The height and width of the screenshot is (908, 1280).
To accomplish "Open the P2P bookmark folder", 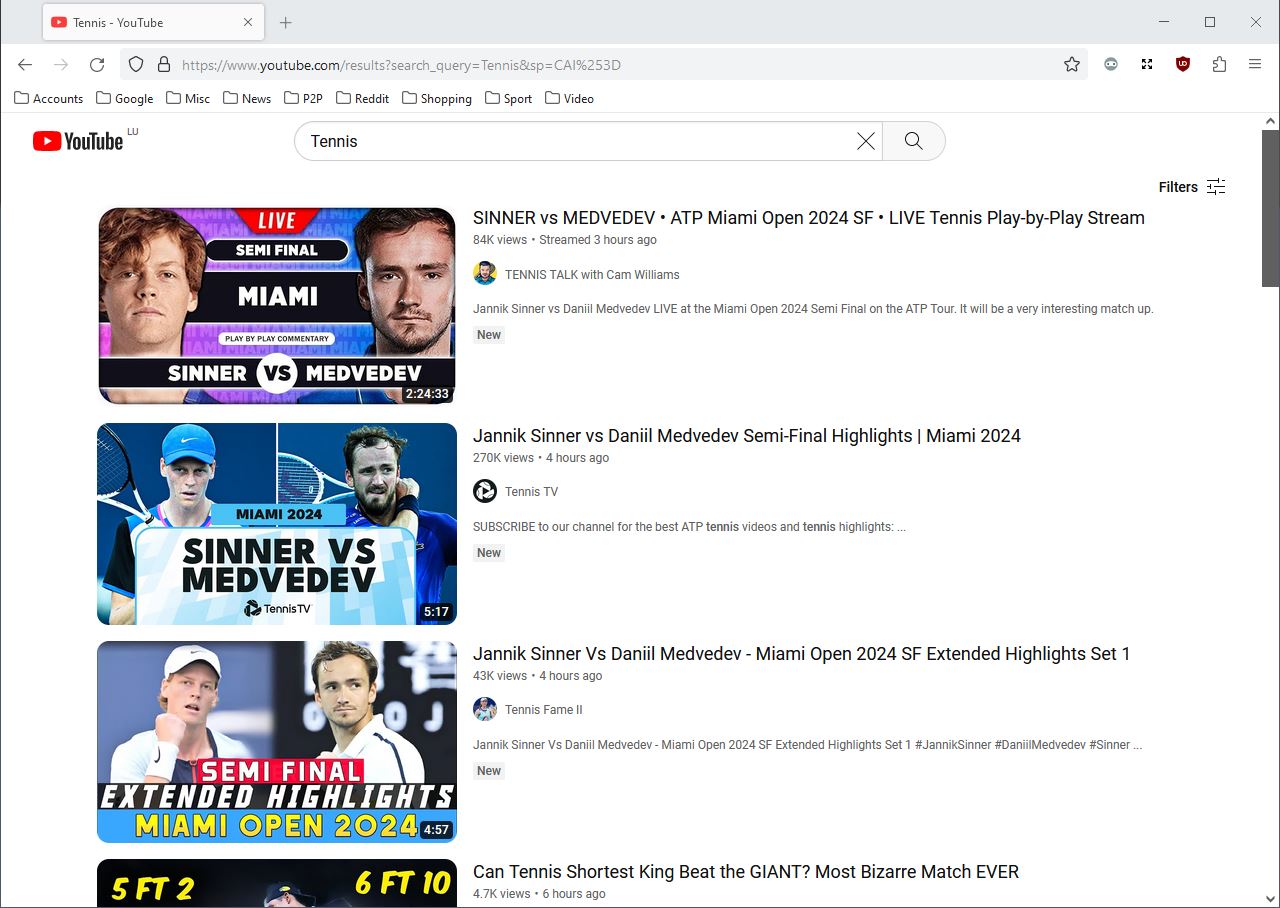I will pyautogui.click(x=303, y=98).
